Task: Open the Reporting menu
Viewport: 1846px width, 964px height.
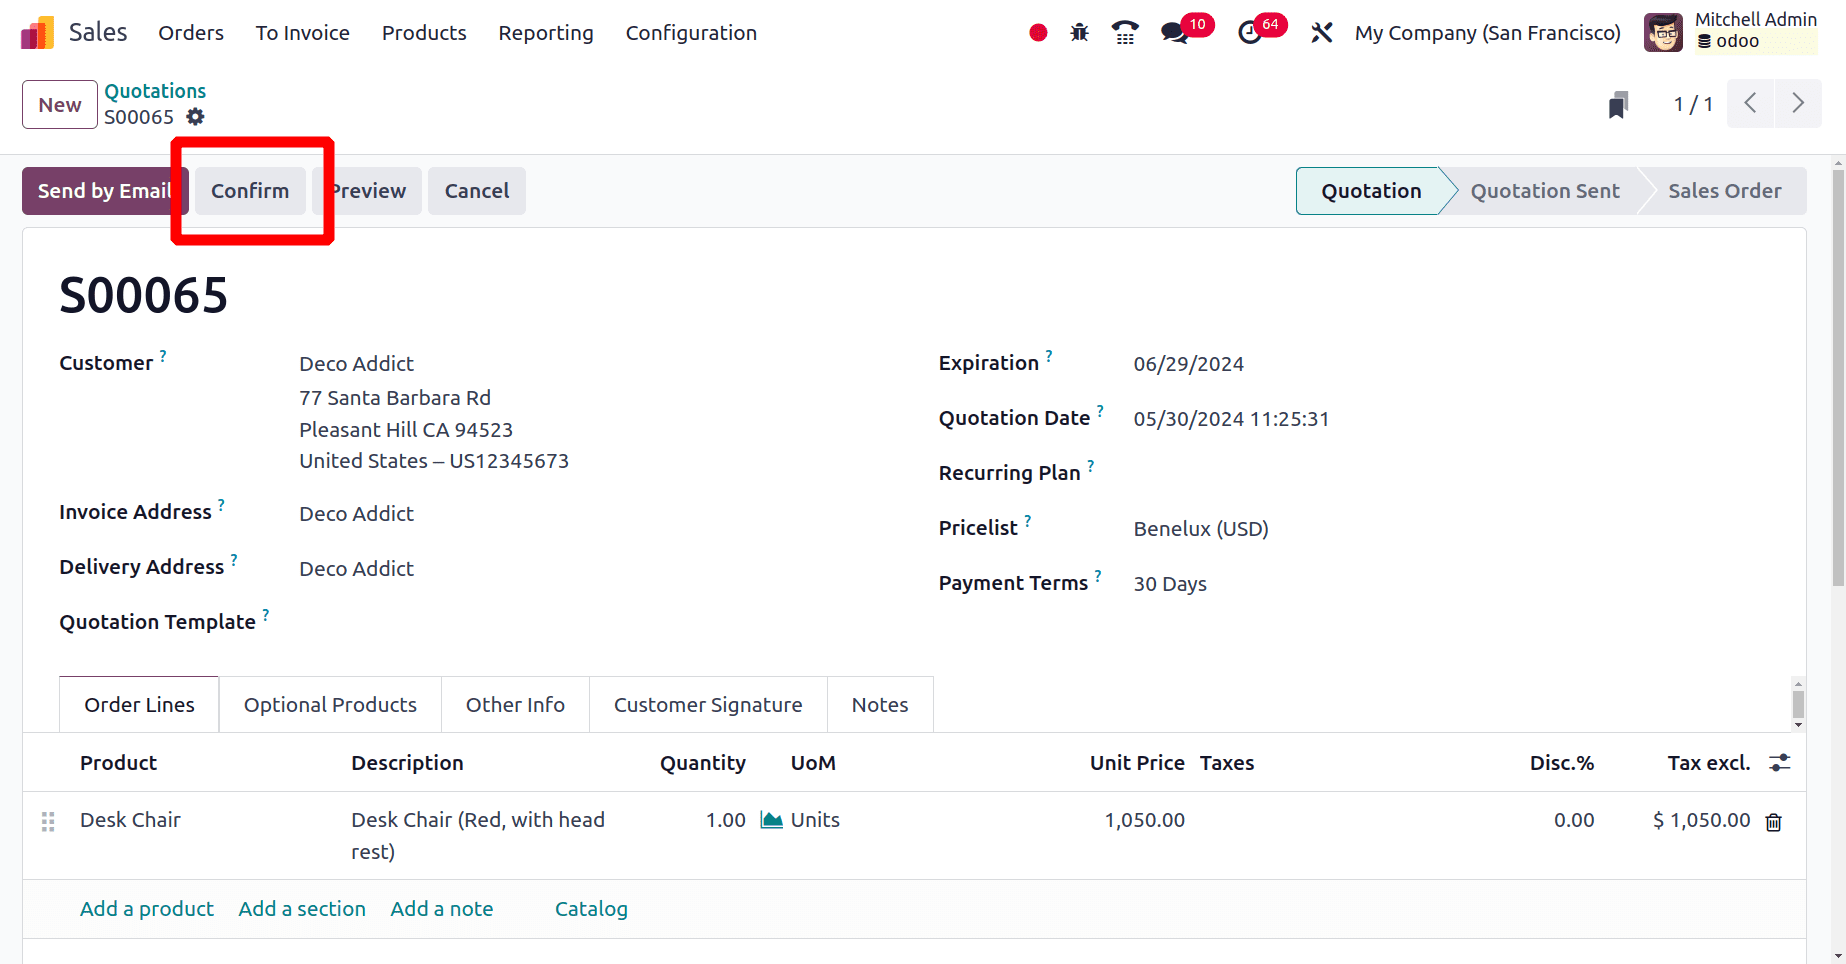Action: pyautogui.click(x=546, y=33)
